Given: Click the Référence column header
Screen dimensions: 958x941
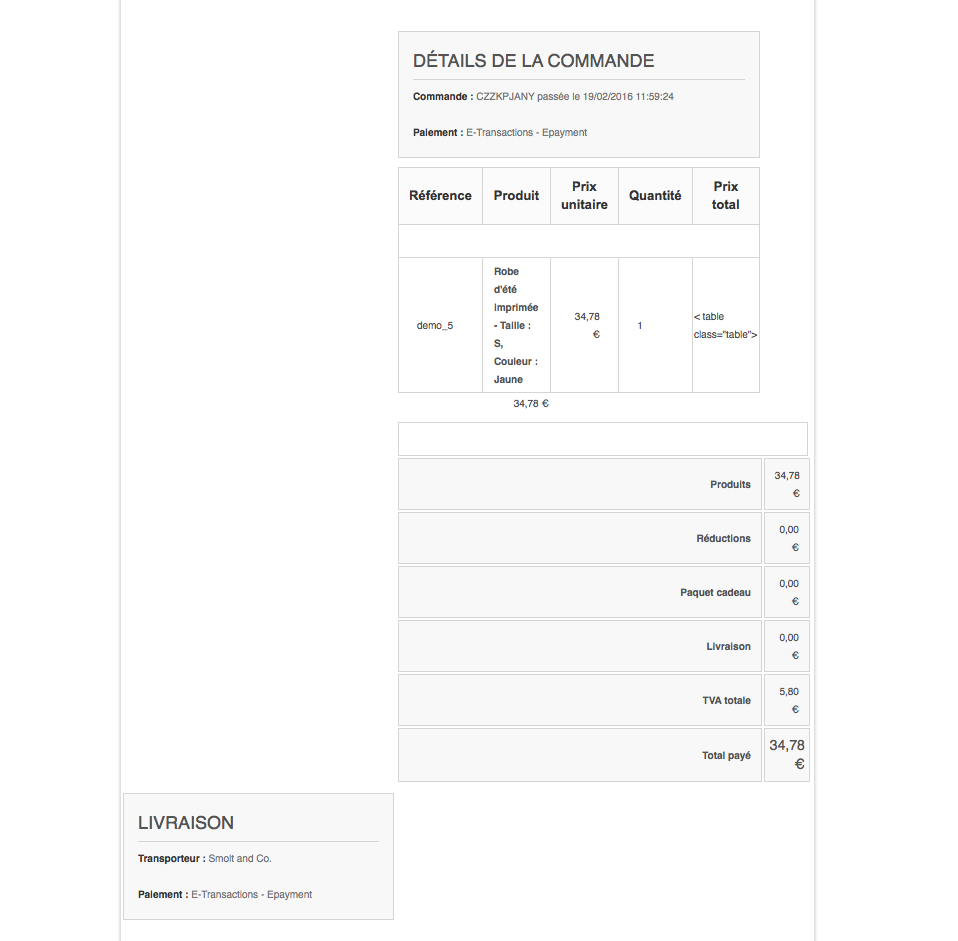Looking at the screenshot, I should click(440, 196).
